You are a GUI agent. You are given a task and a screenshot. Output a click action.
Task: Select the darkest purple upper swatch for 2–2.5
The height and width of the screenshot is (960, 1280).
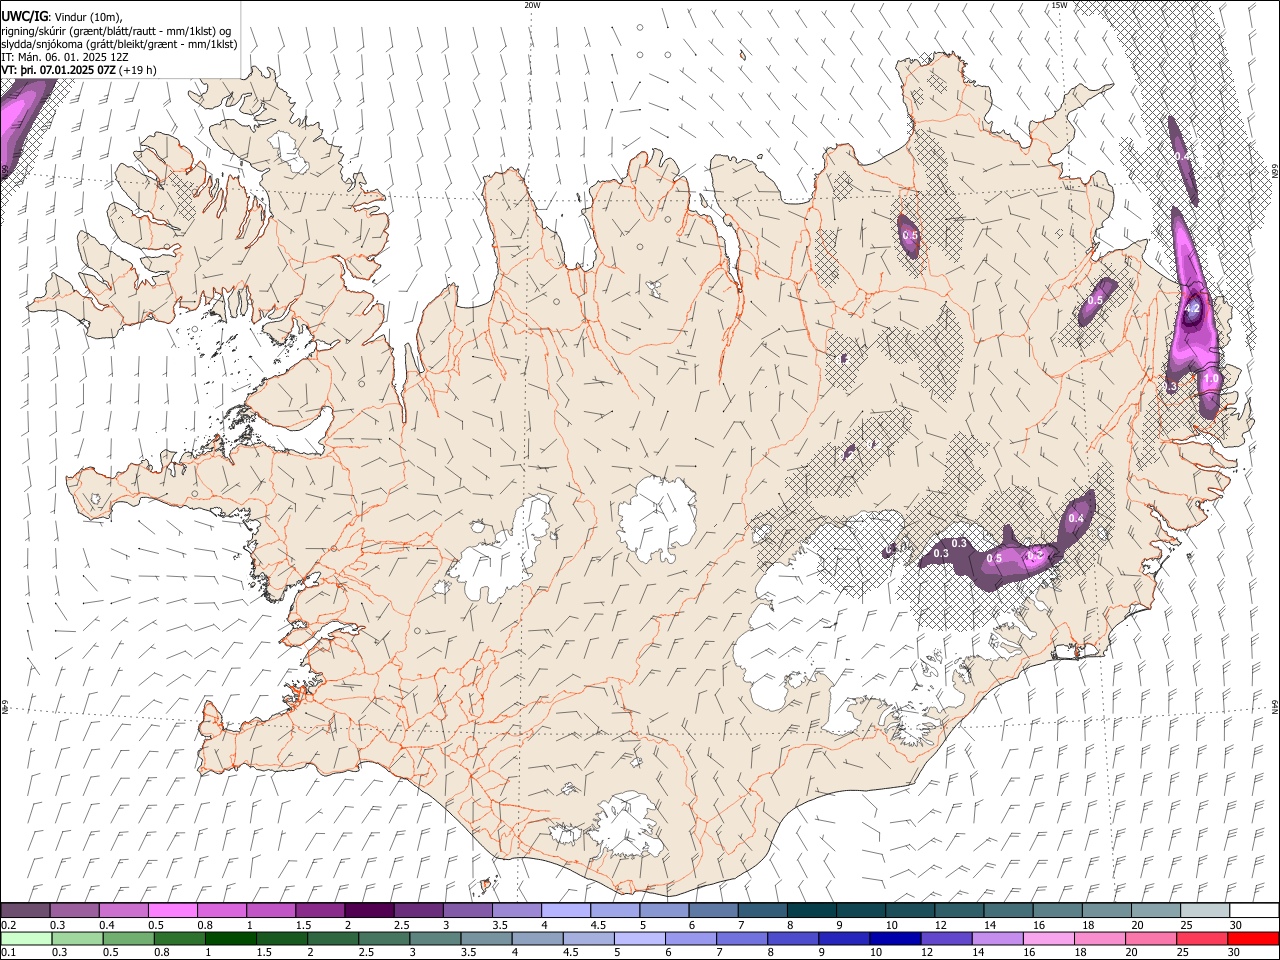pos(370,911)
